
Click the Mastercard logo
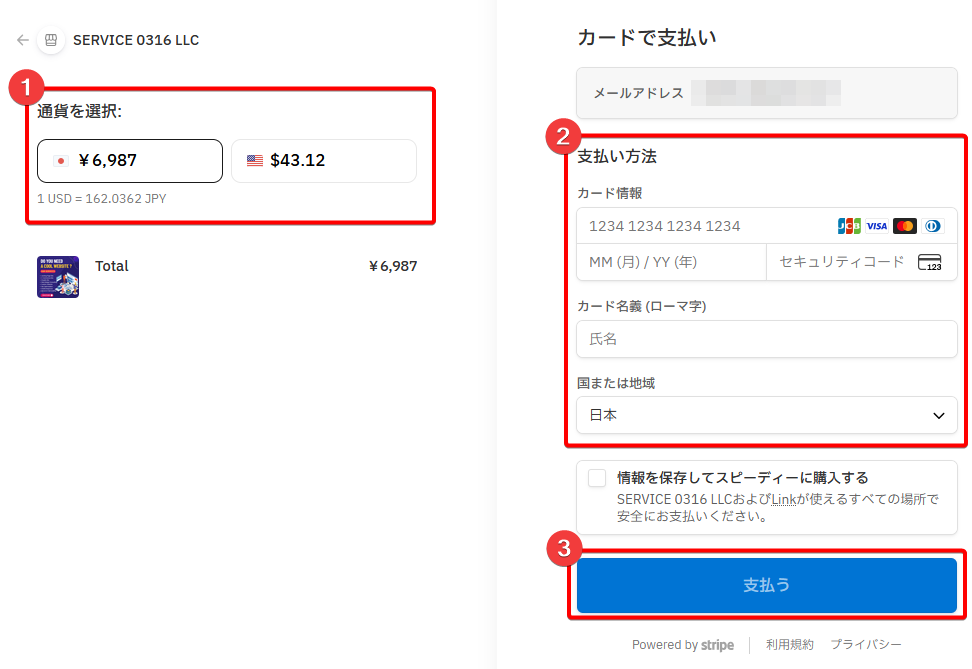click(904, 226)
